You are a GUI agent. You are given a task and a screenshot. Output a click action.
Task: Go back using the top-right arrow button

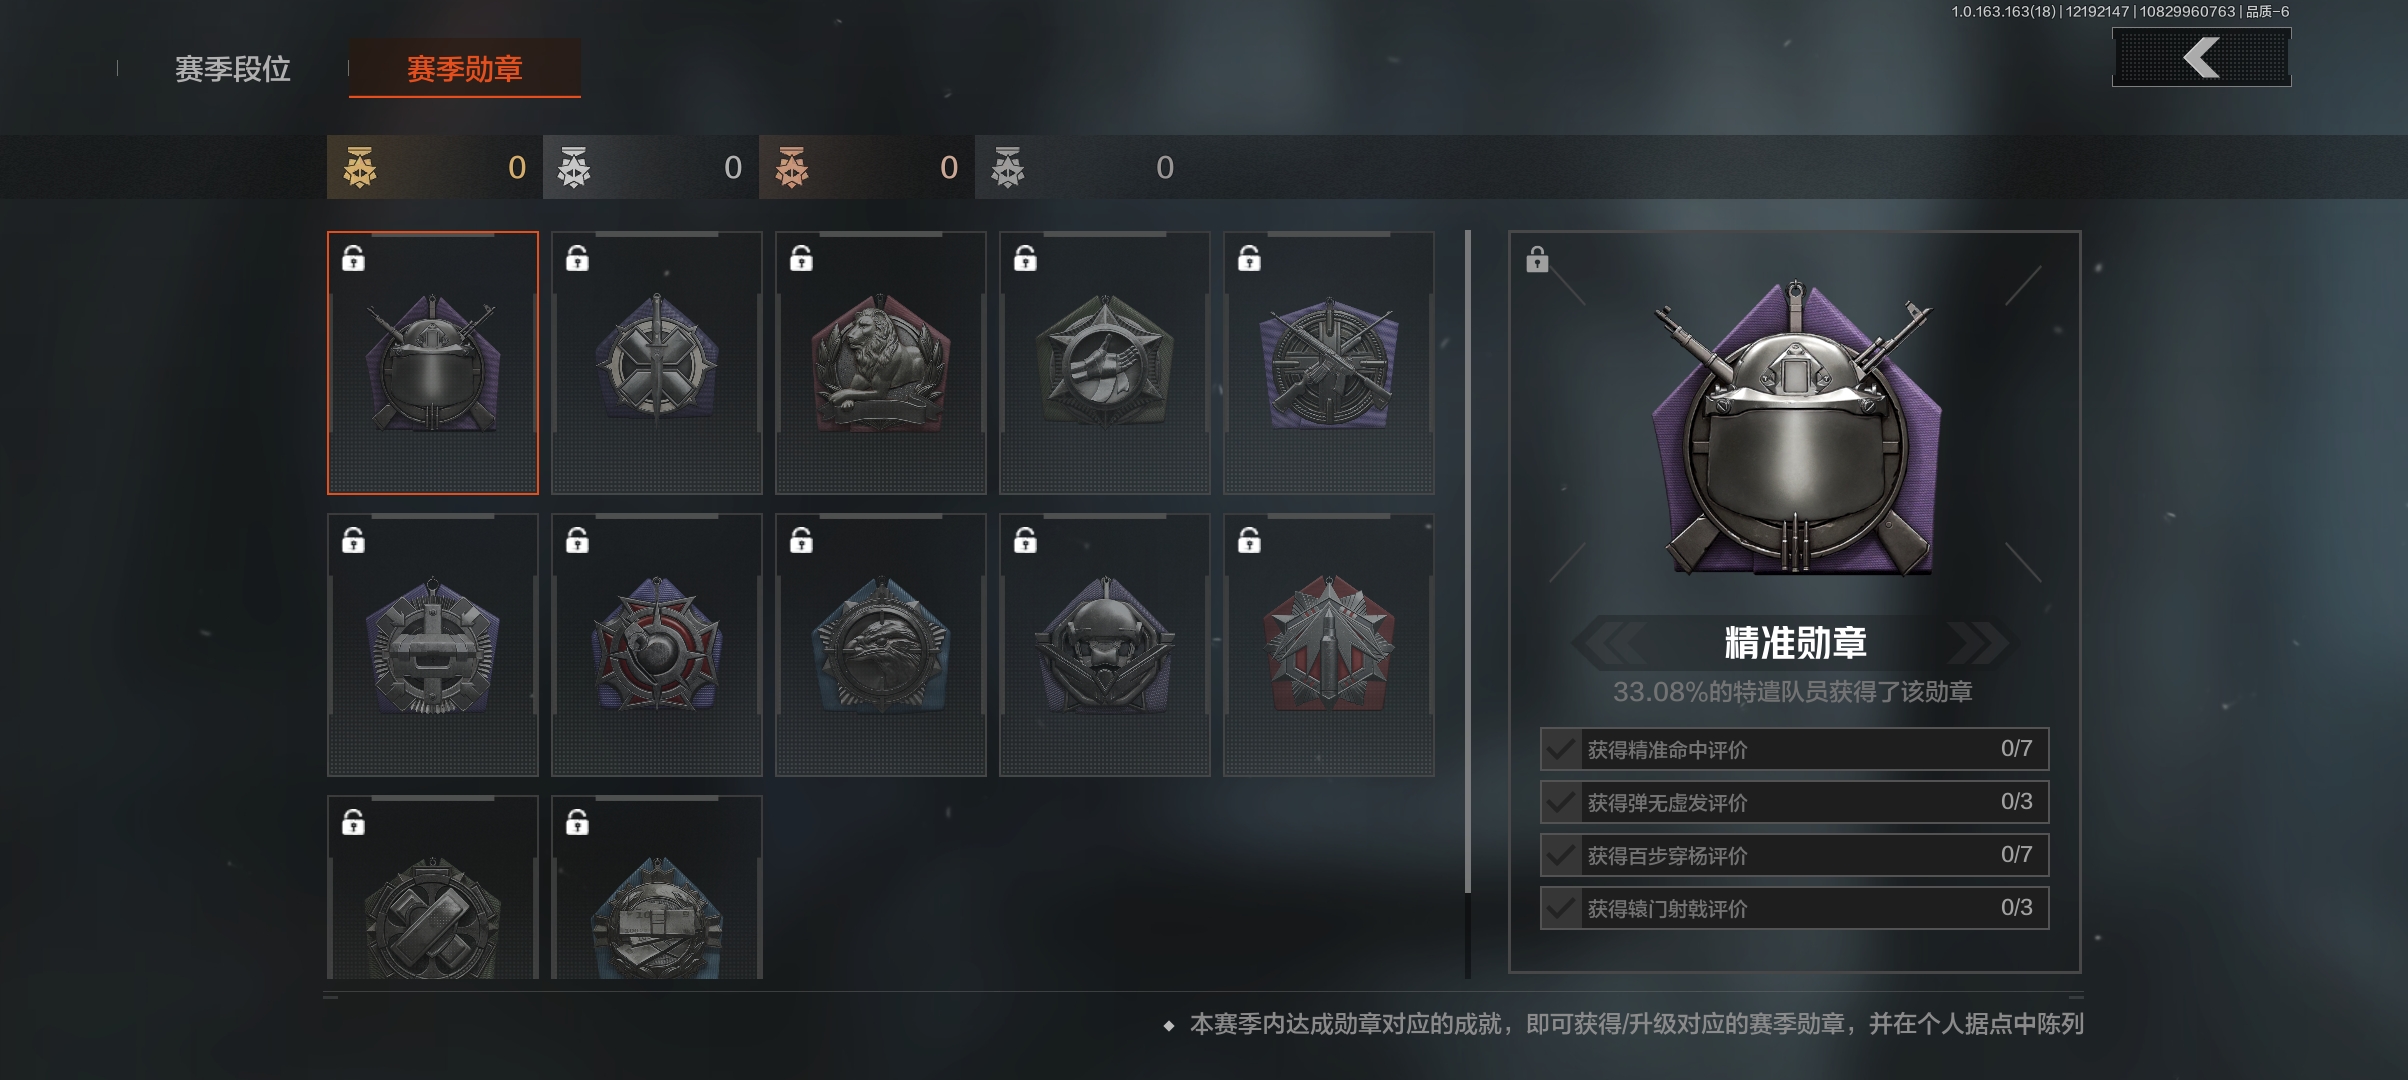pyautogui.click(x=2201, y=57)
